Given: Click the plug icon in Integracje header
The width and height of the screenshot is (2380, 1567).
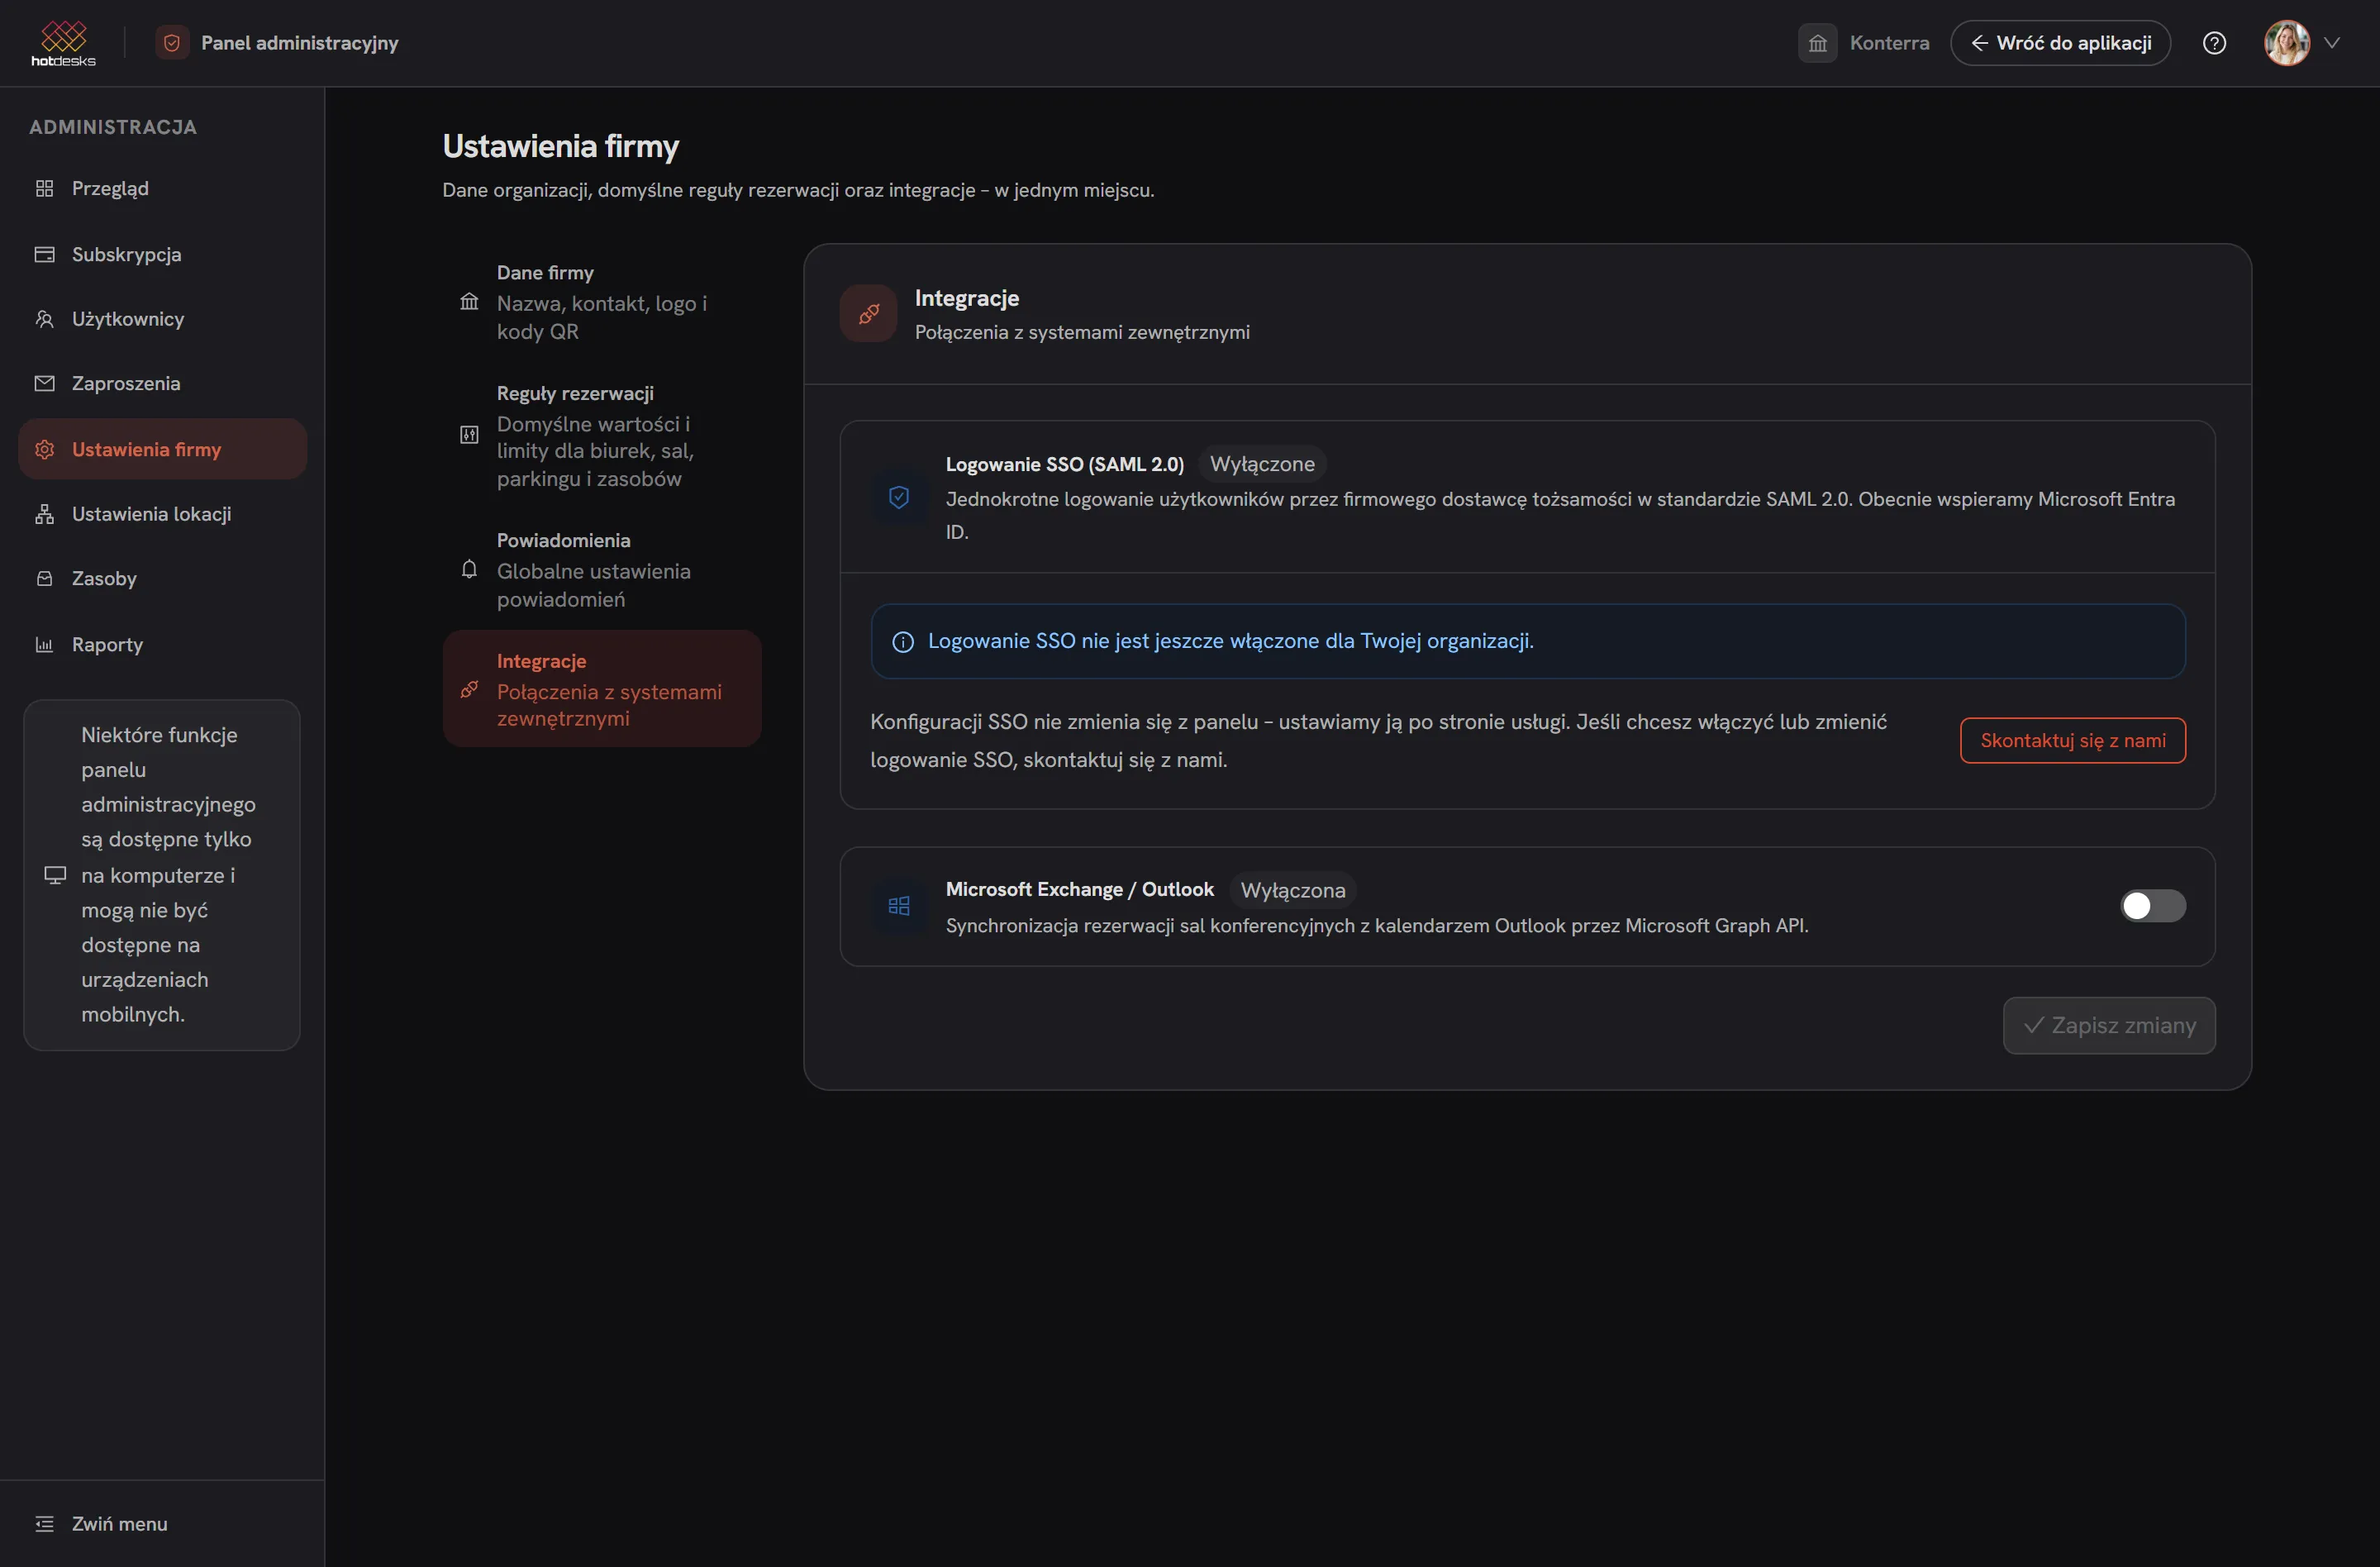Looking at the screenshot, I should click(868, 314).
